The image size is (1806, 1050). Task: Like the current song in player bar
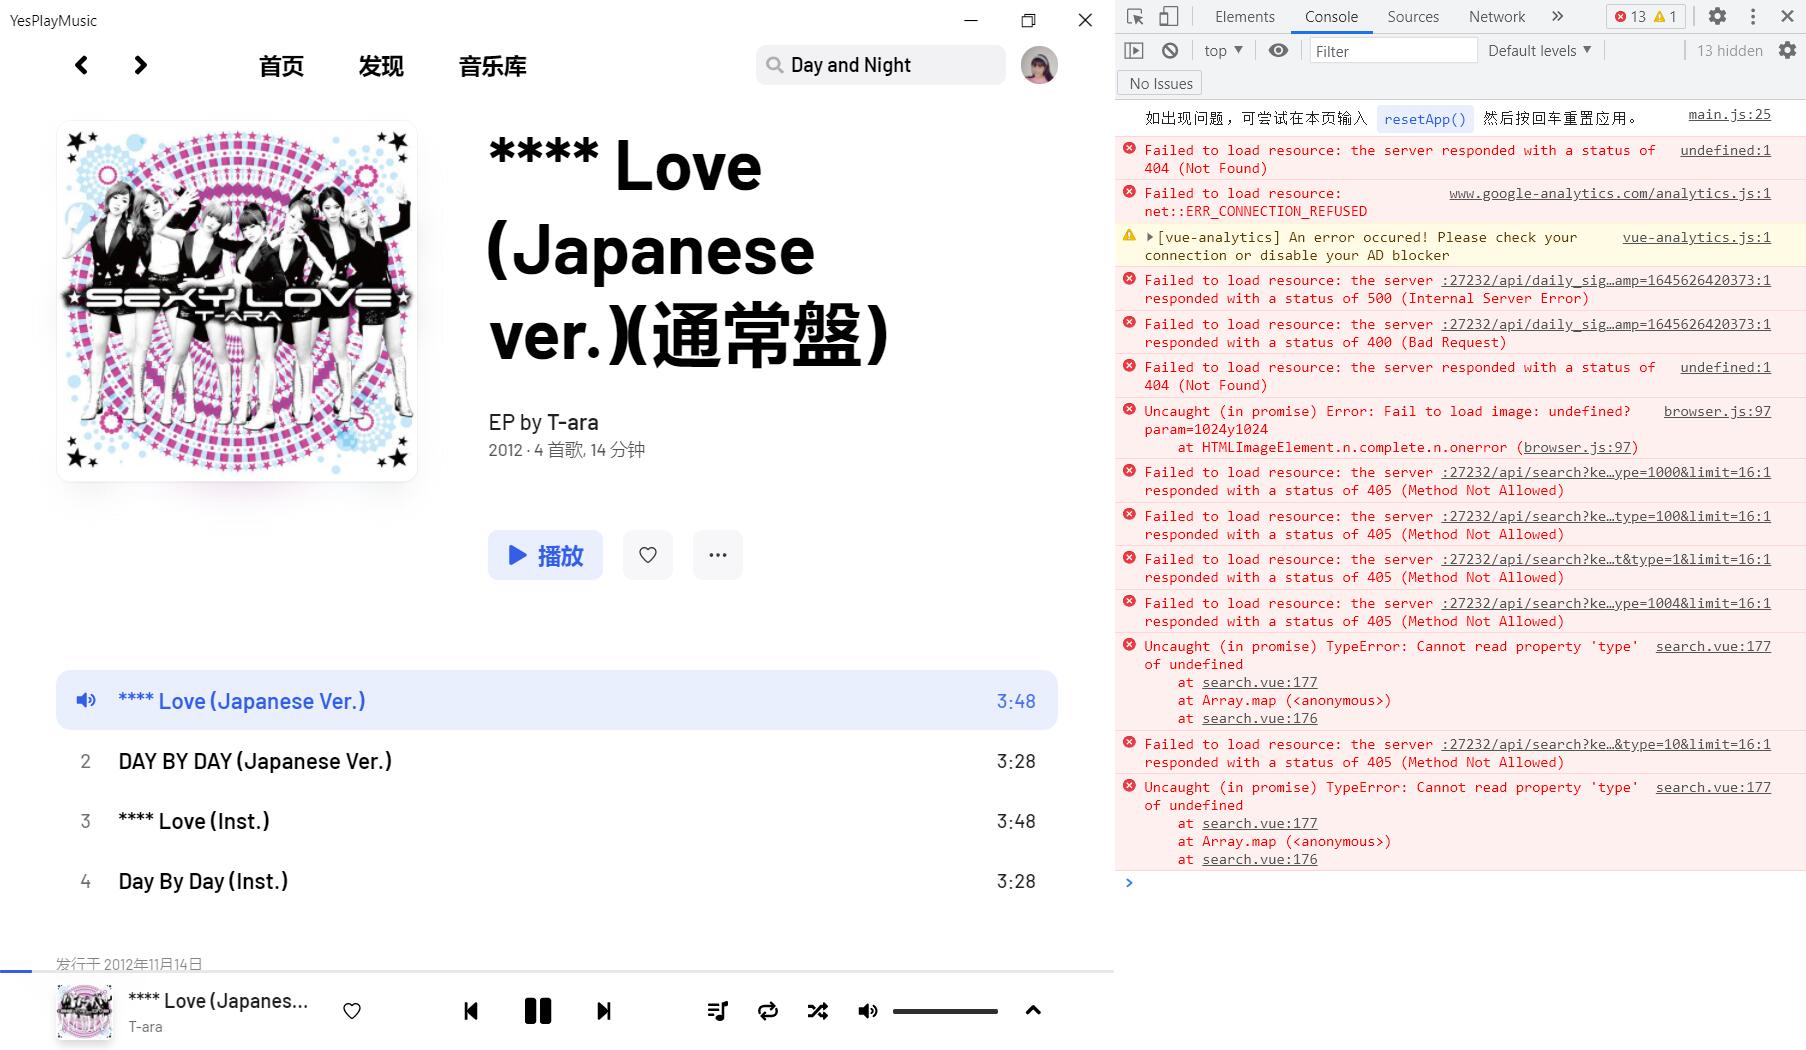coord(352,1011)
